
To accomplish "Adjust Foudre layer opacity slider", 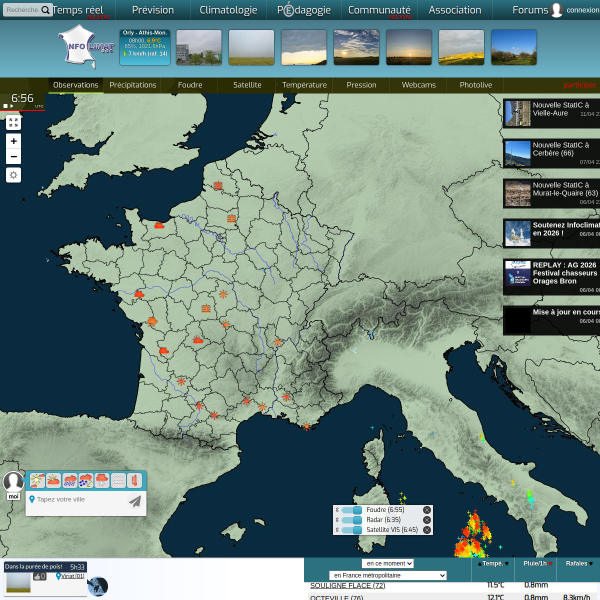I will [x=352, y=510].
